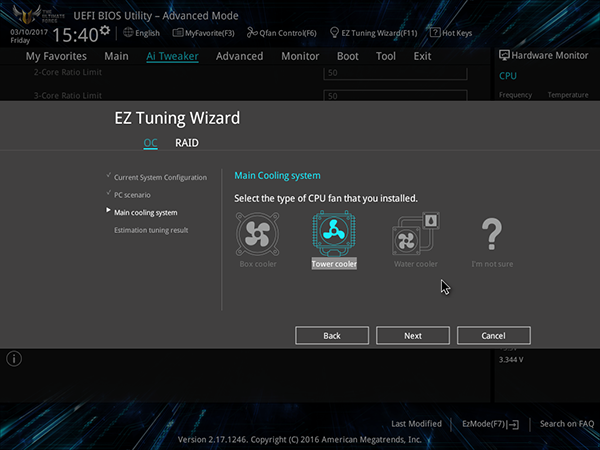Viewport: 600px width, 450px height.
Task: Click the info icon at bottom left
Action: 14,359
